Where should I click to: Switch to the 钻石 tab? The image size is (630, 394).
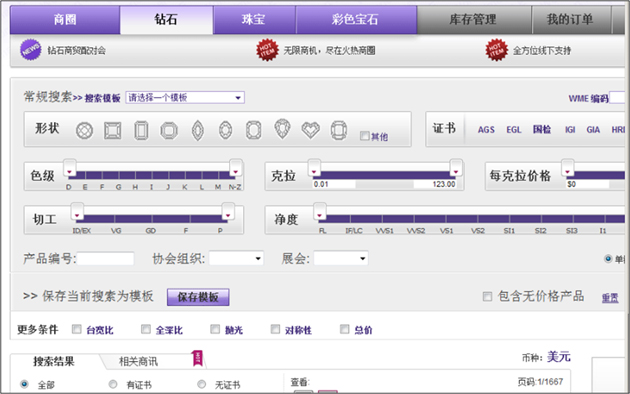[166, 19]
